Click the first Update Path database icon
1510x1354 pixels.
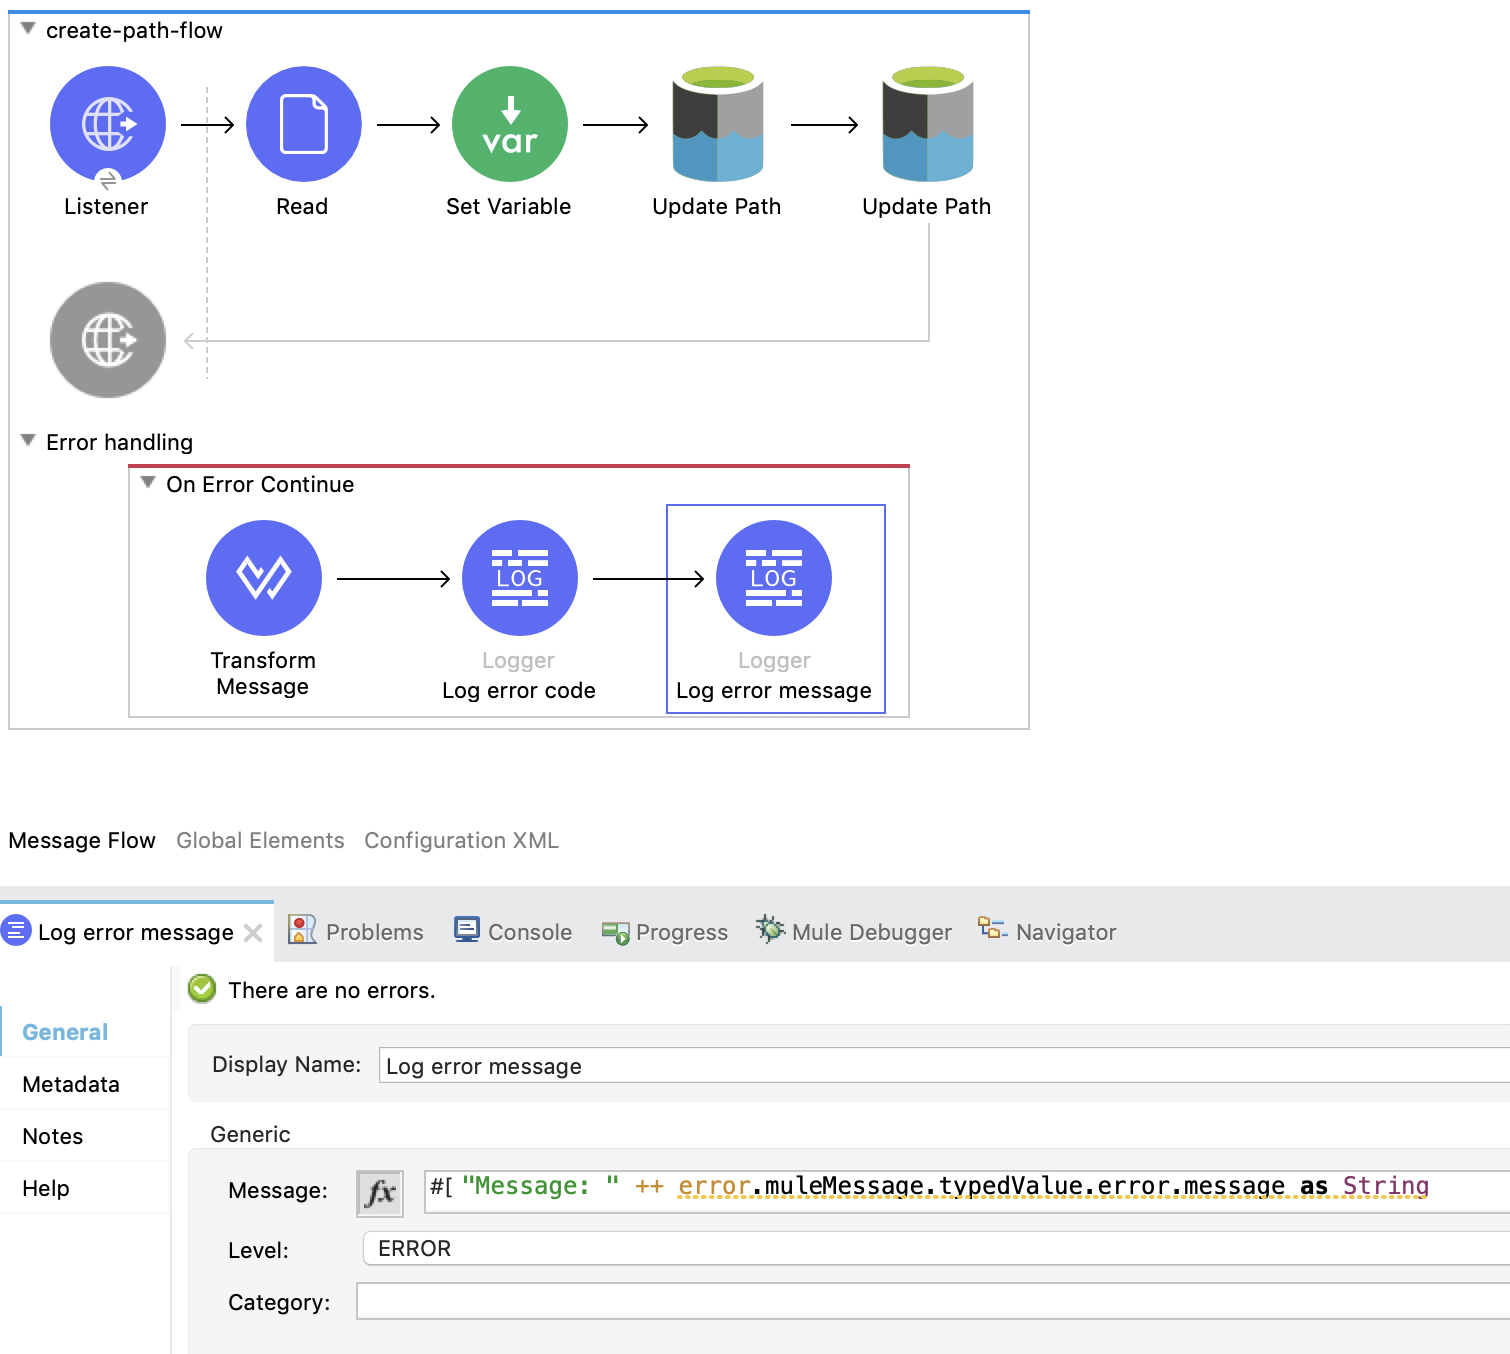tap(717, 124)
